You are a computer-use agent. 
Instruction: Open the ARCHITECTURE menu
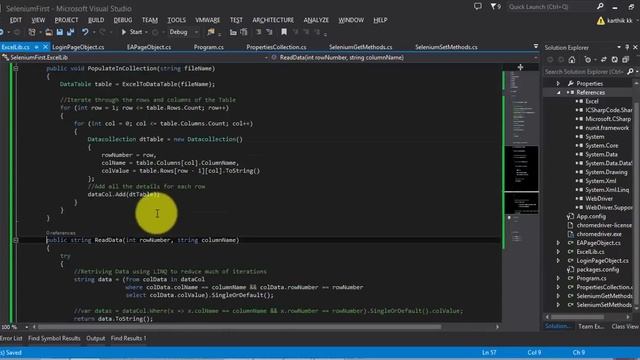[273, 20]
